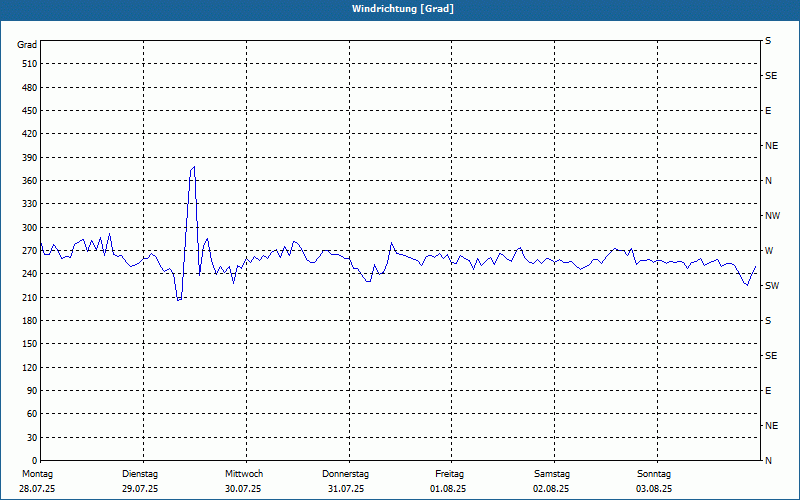The image size is (800, 500).
Task: Select the Dienstag 29.07.25 date label
Action: pyautogui.click(x=140, y=481)
